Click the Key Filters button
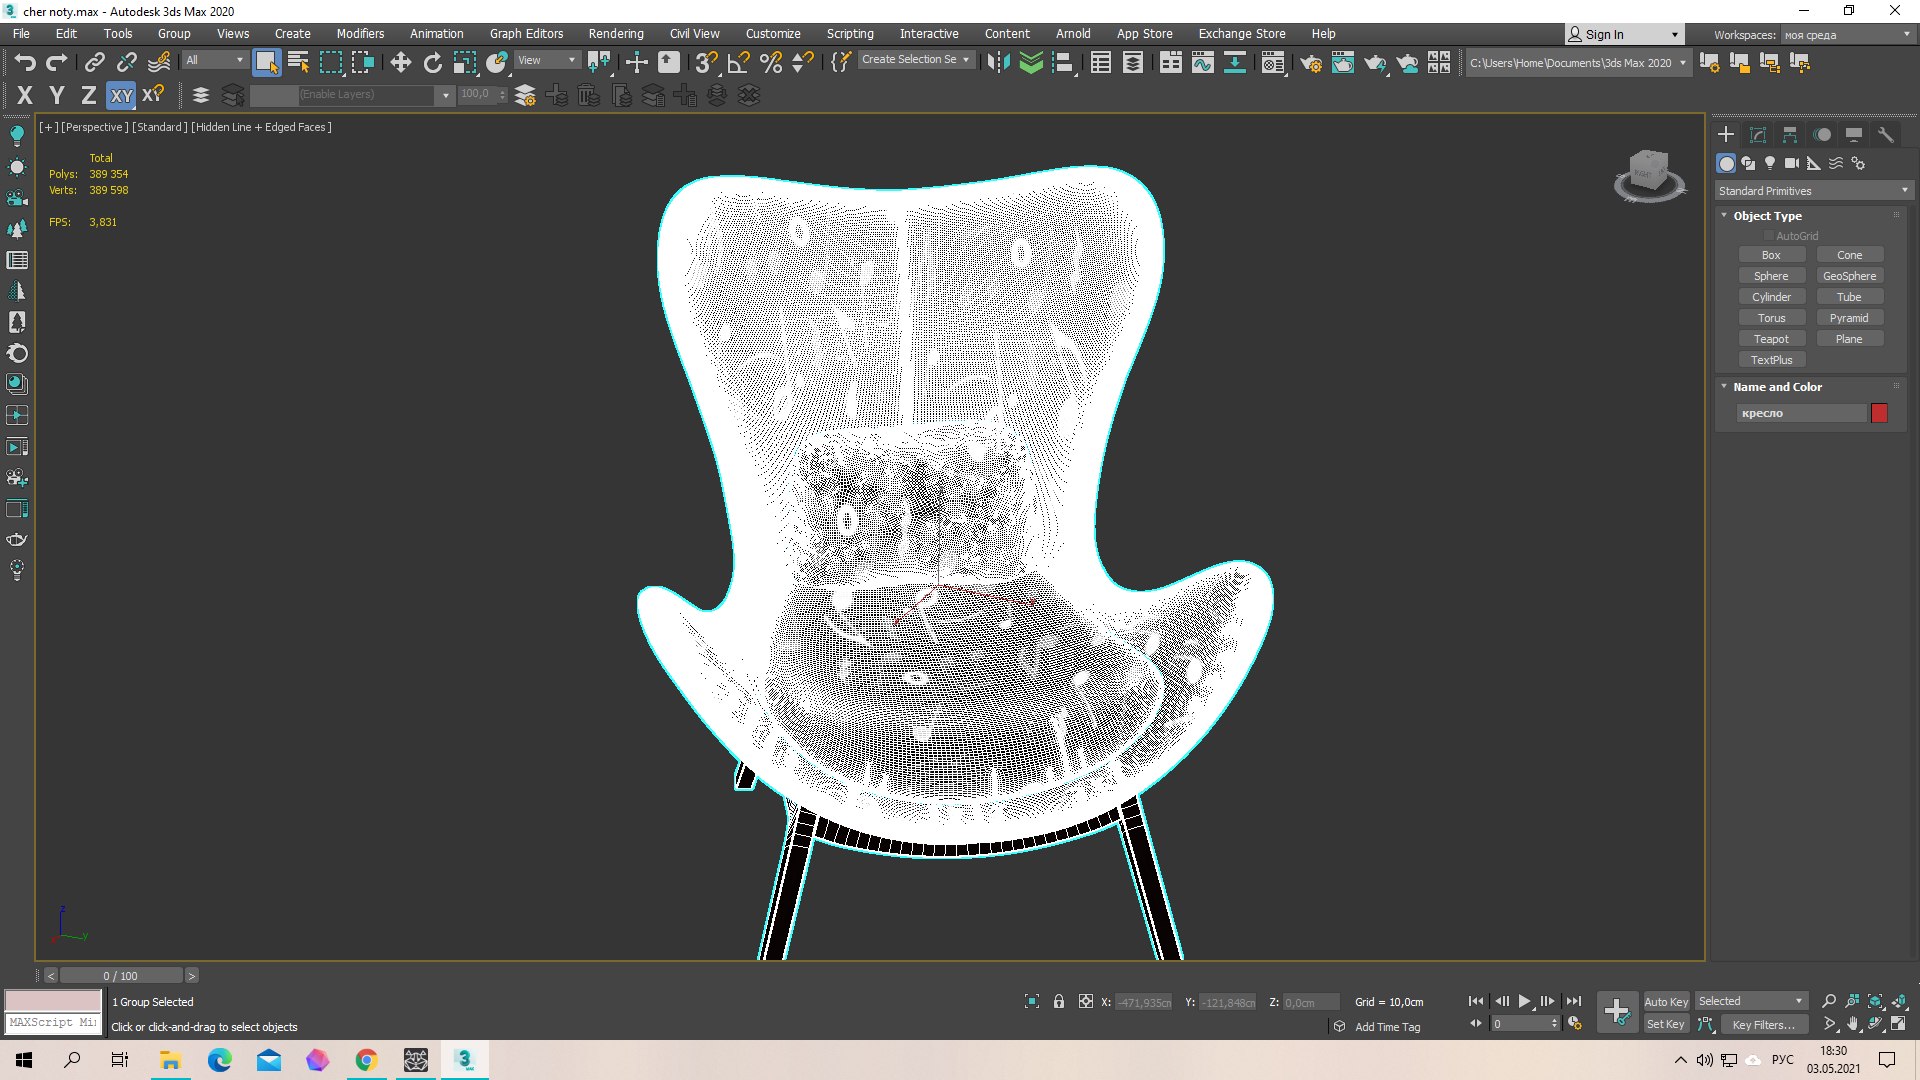 point(1763,1025)
